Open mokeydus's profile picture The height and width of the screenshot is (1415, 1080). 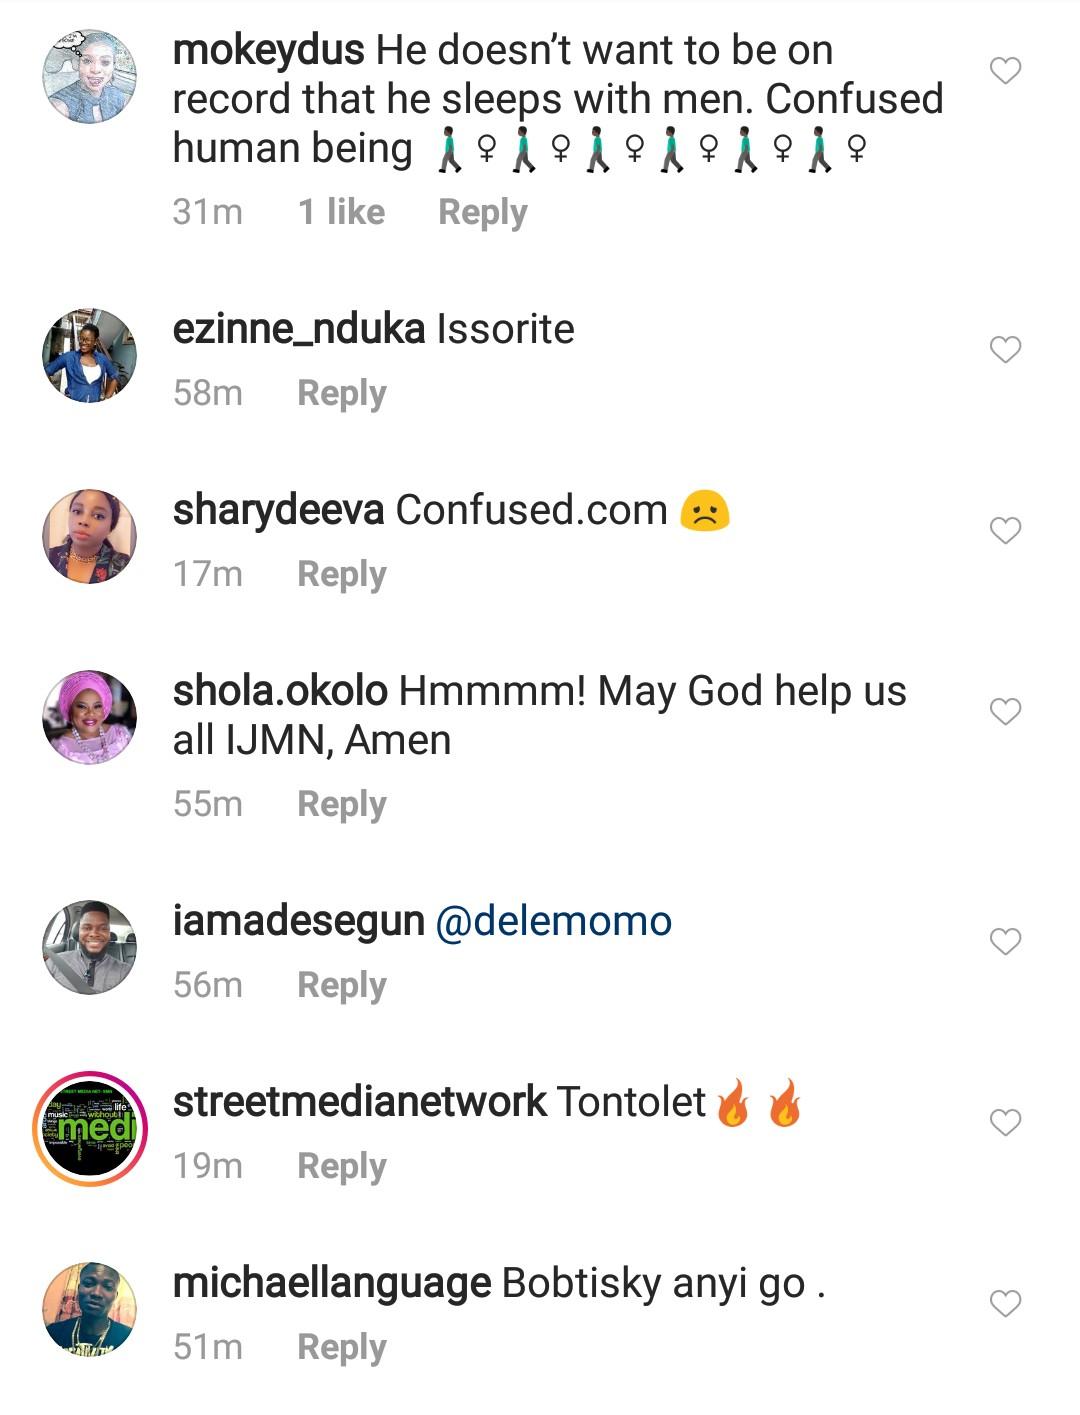click(x=89, y=76)
